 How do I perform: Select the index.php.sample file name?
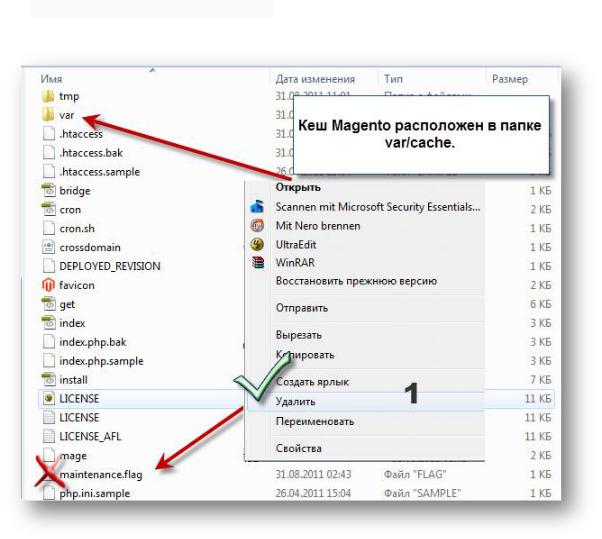coord(101,361)
